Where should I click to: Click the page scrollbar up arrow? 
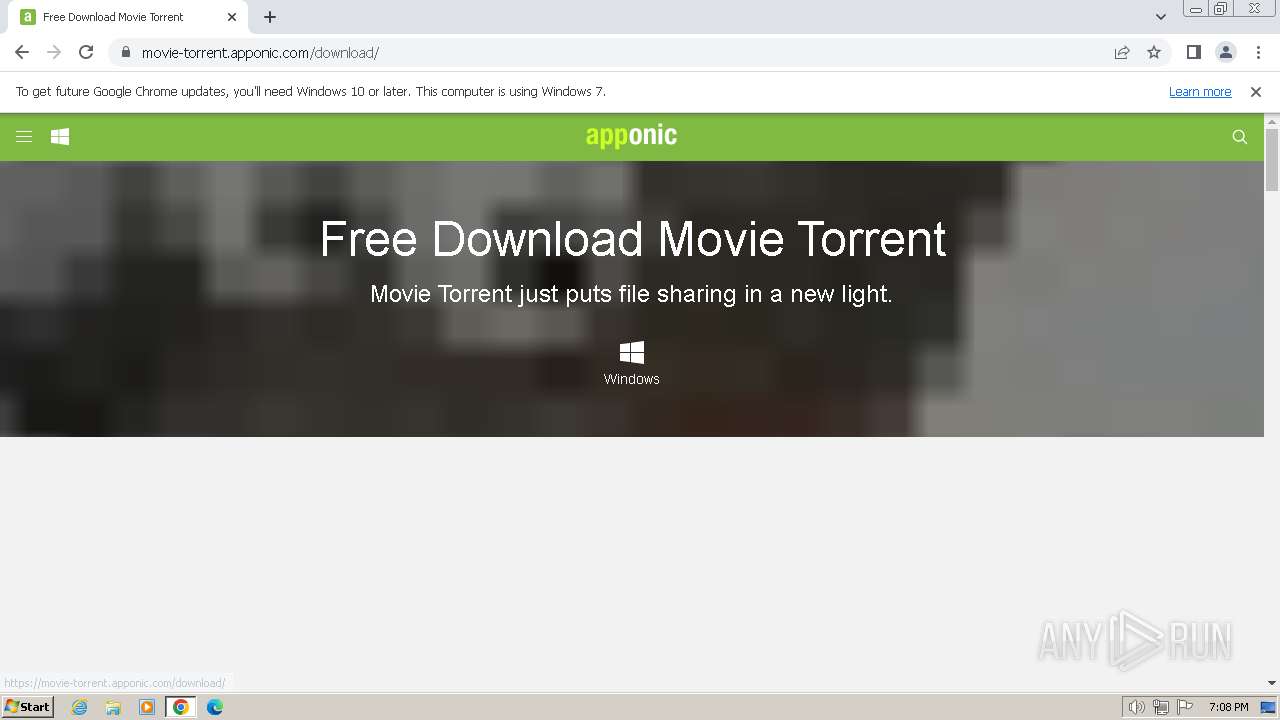[x=1272, y=122]
